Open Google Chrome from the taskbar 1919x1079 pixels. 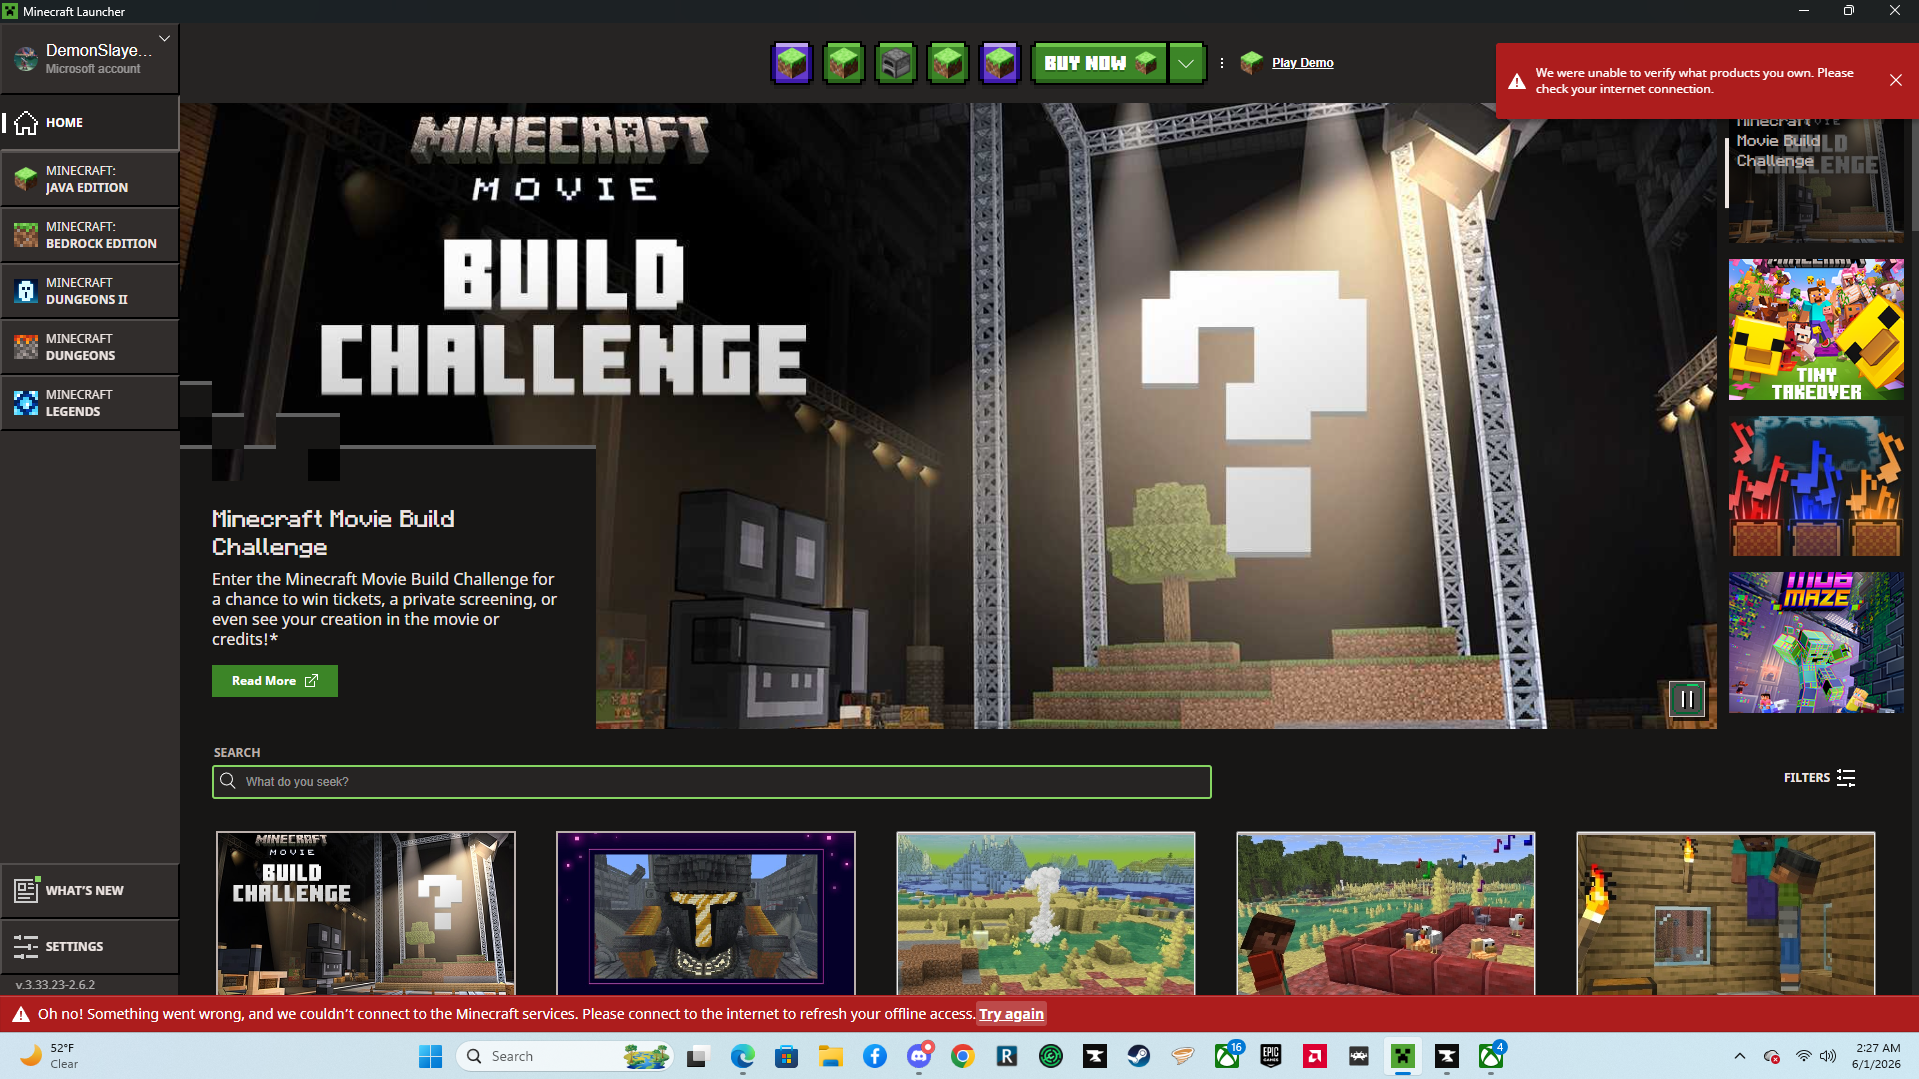point(963,1056)
